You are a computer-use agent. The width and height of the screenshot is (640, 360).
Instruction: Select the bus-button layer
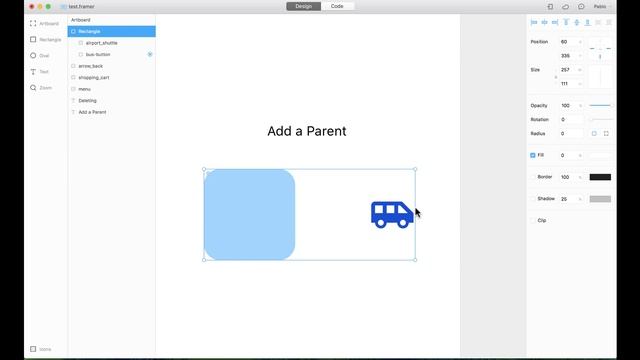pyautogui.click(x=111, y=54)
